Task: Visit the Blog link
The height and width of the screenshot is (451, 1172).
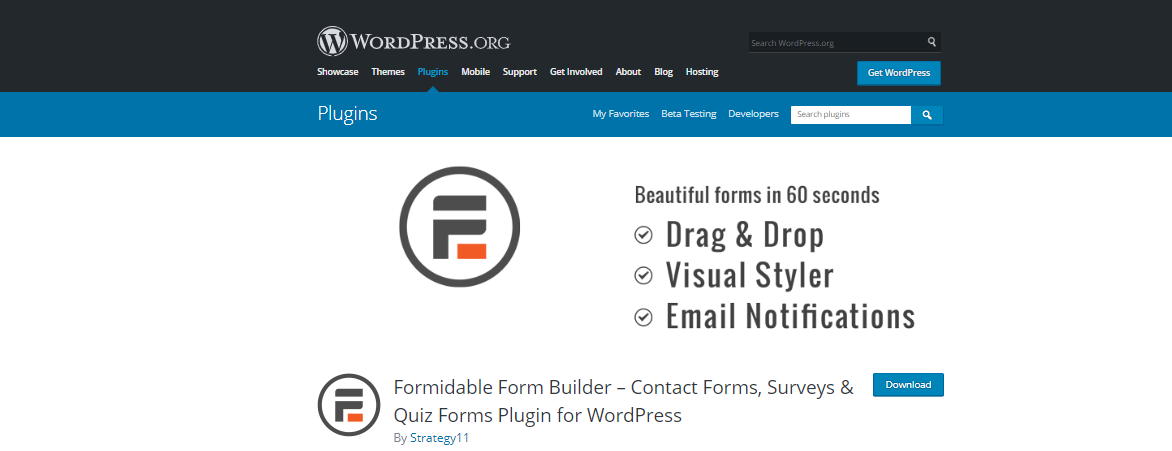Action: (x=664, y=72)
